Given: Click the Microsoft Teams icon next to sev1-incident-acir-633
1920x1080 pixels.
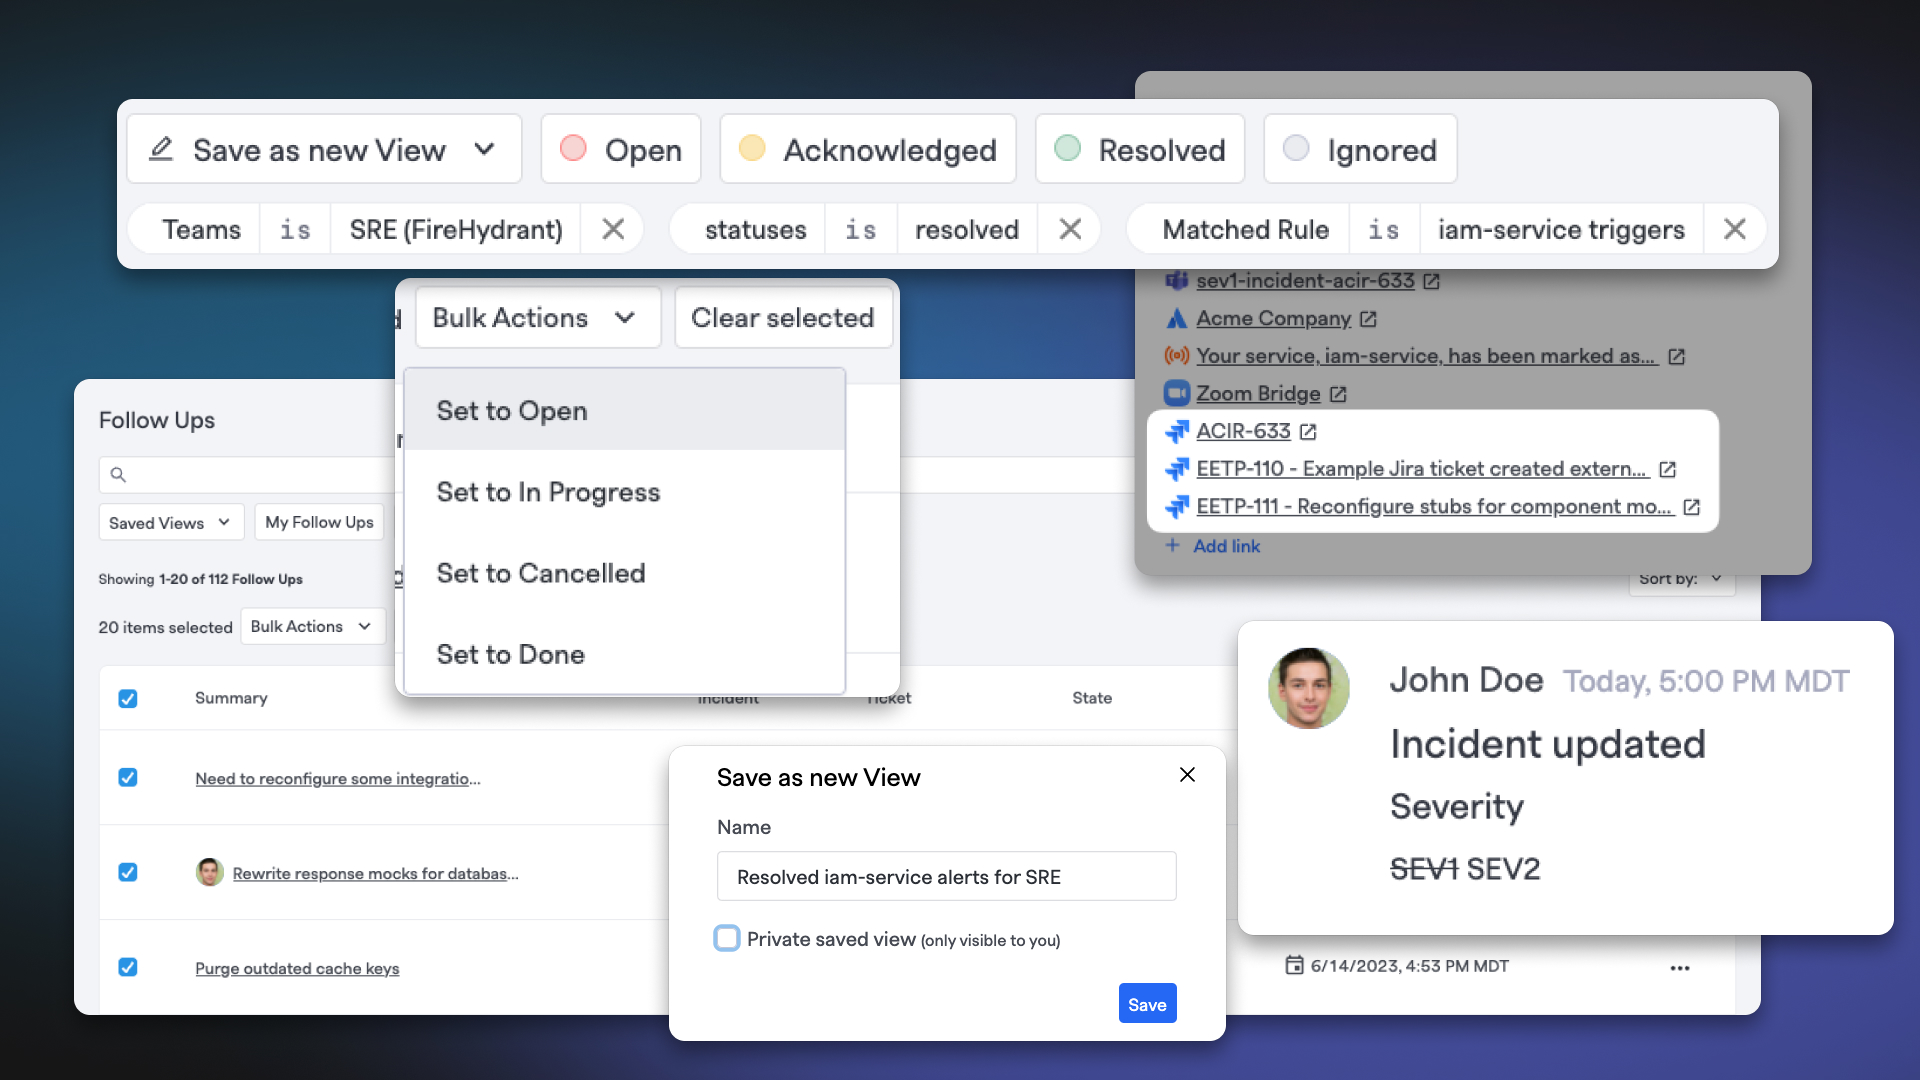Looking at the screenshot, I should 1175,281.
